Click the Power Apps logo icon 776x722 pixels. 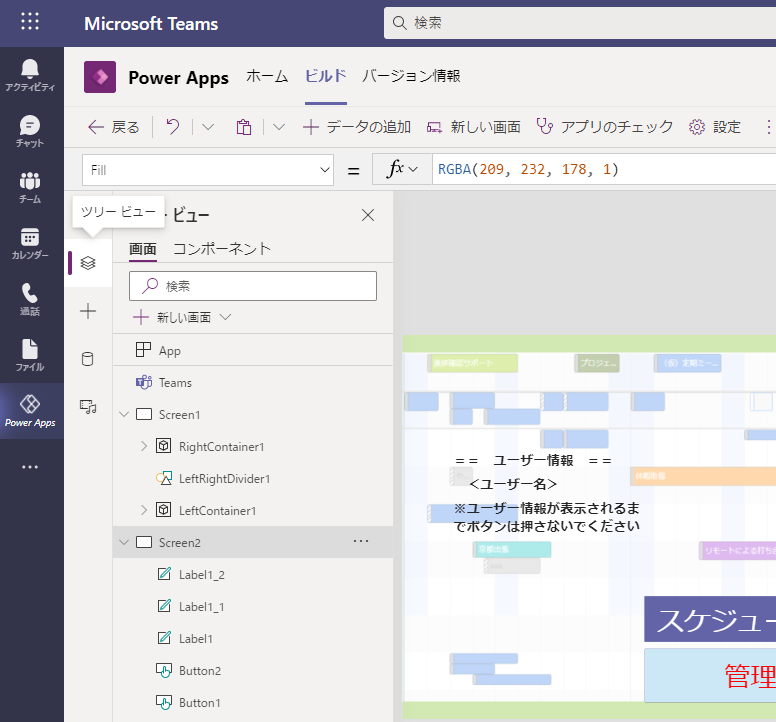point(100,77)
